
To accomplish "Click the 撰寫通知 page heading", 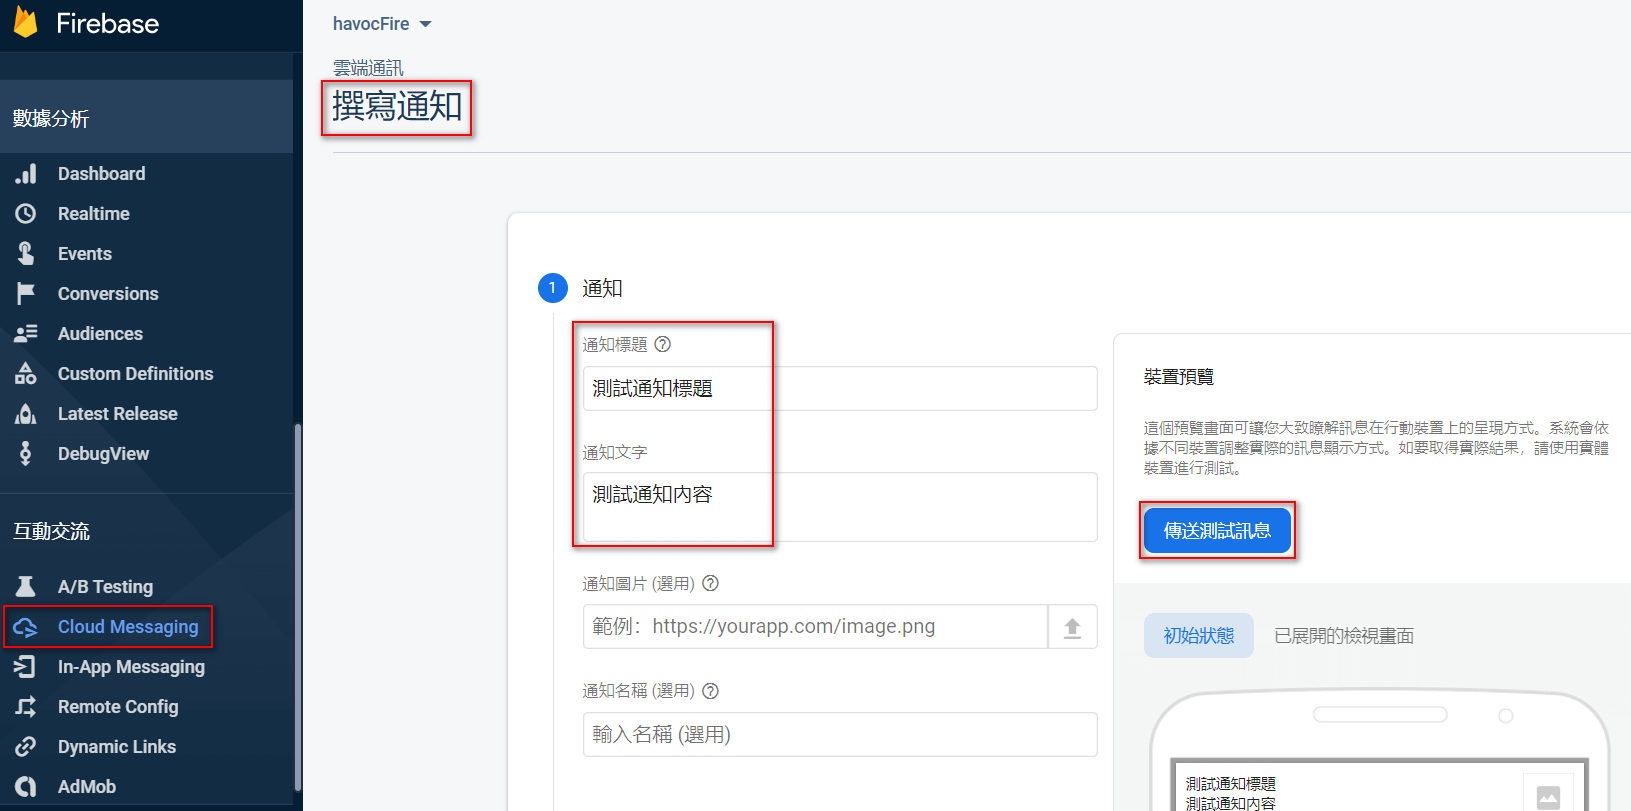I will (x=397, y=106).
